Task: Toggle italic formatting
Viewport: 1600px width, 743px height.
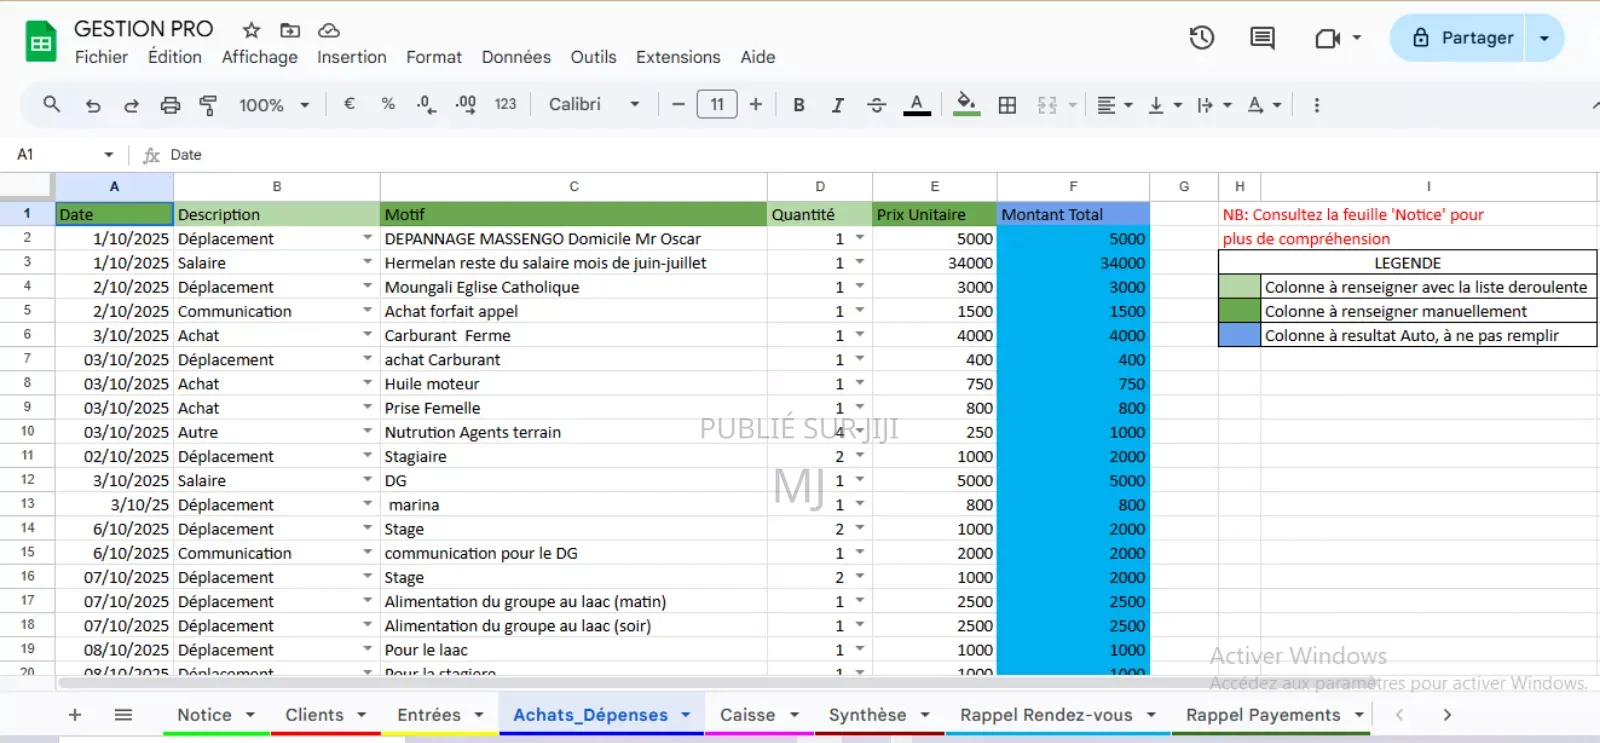Action: [x=837, y=105]
